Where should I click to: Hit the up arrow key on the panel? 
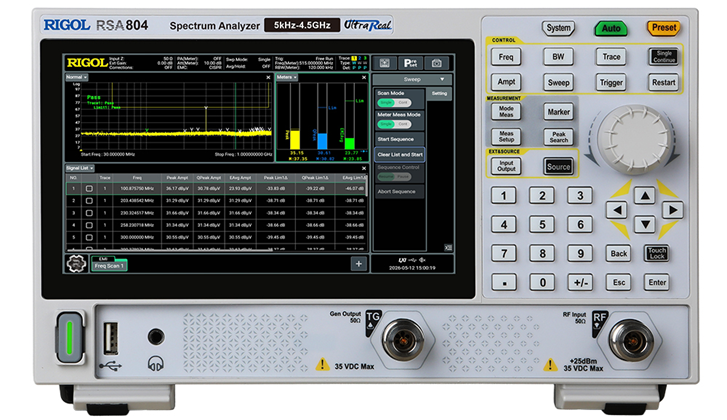(644, 196)
